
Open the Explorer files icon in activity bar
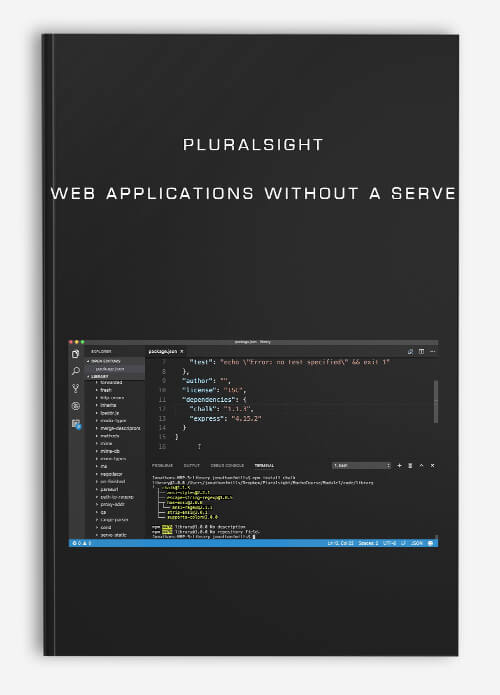(x=76, y=354)
